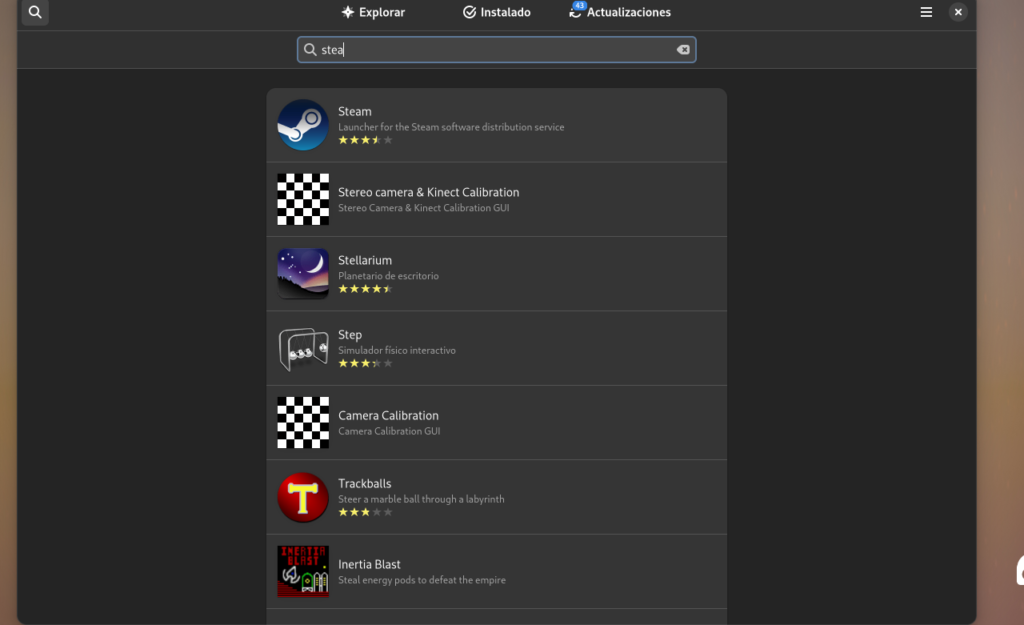Viewport: 1024px width, 625px height.
Task: Select the Step result title
Action: coord(349,334)
